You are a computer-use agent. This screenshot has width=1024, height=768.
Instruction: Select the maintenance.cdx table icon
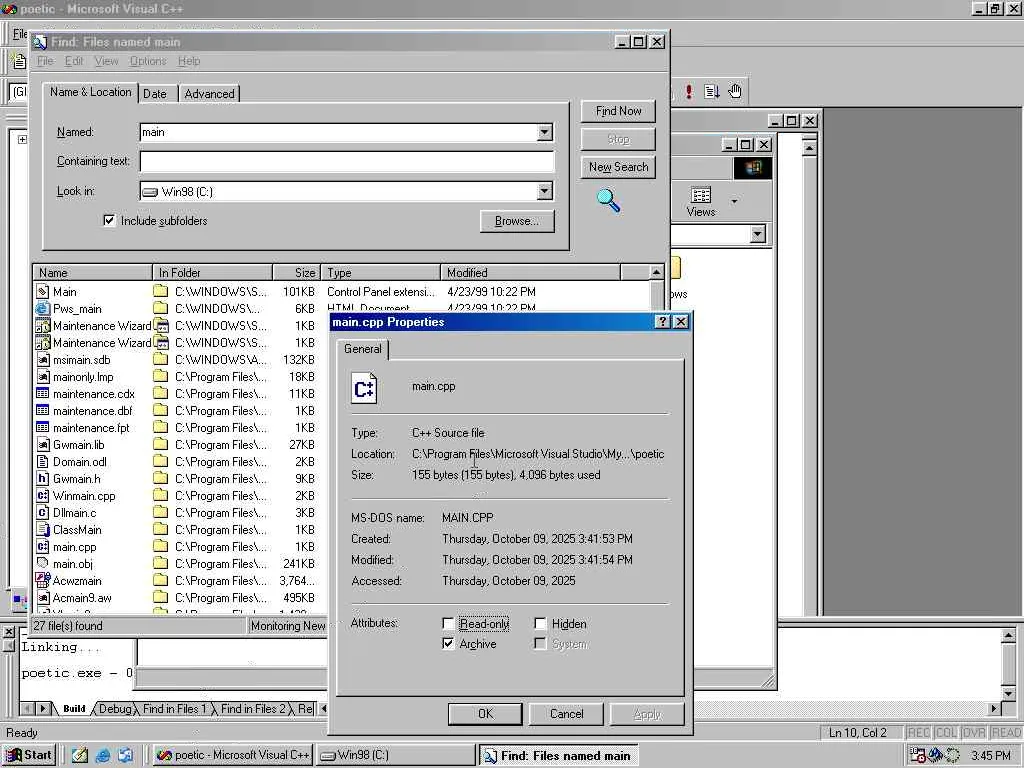[42, 393]
